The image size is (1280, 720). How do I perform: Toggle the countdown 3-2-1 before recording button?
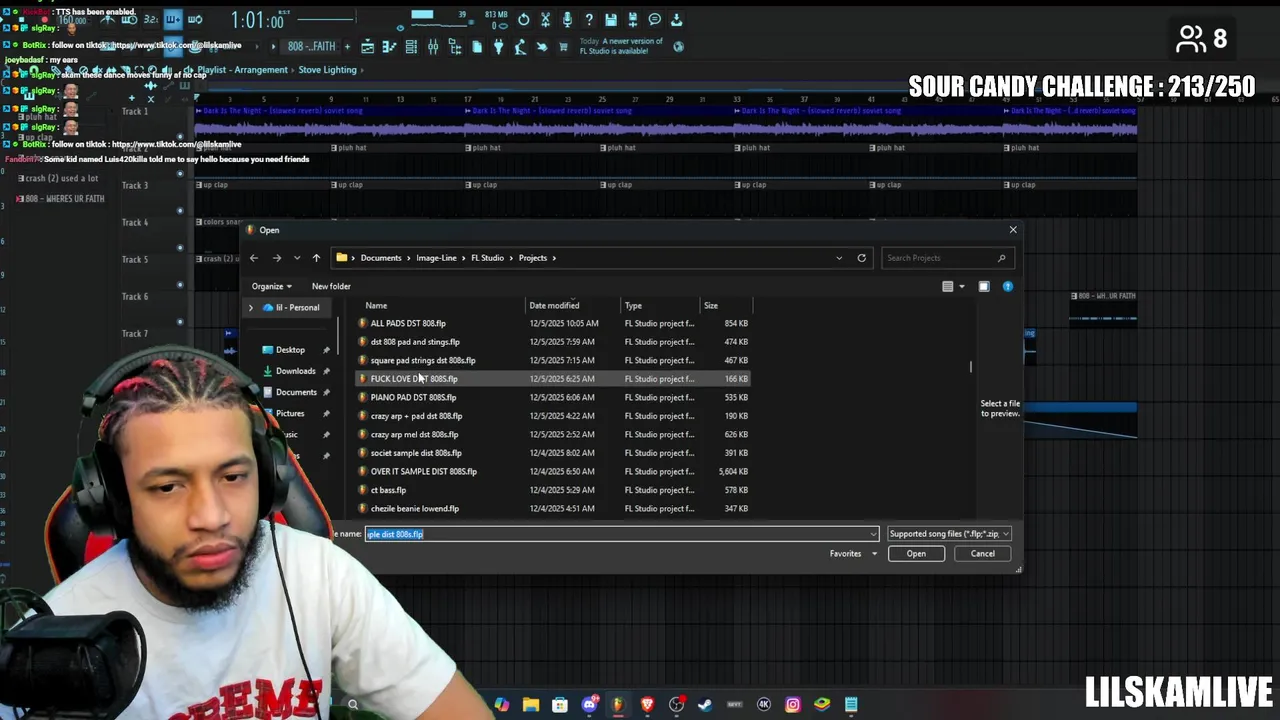(x=151, y=19)
